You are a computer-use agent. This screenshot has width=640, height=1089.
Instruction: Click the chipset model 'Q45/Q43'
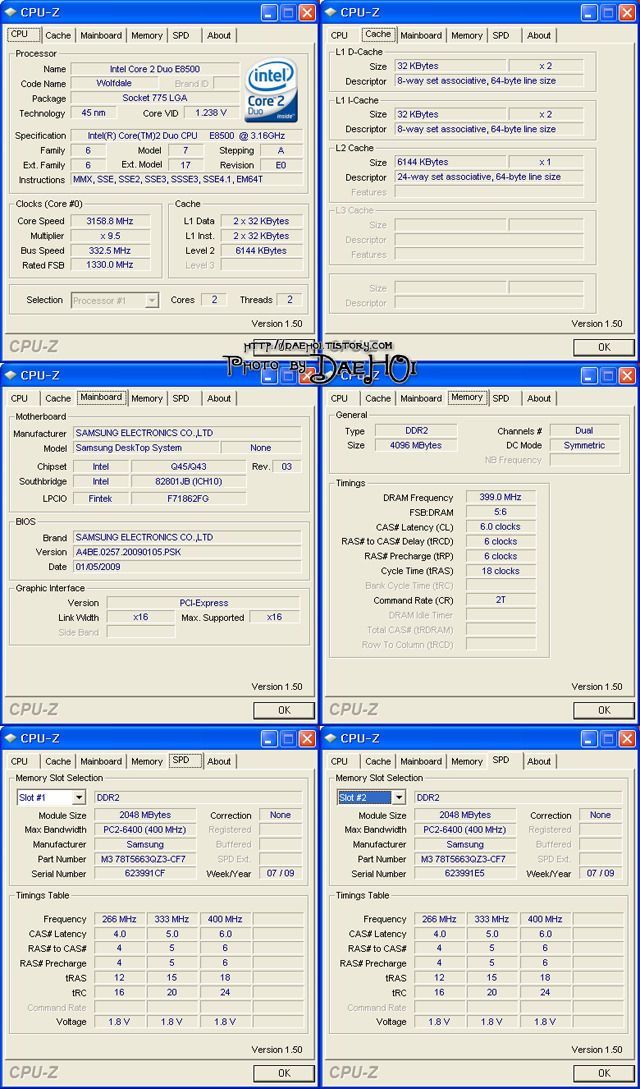point(188,467)
